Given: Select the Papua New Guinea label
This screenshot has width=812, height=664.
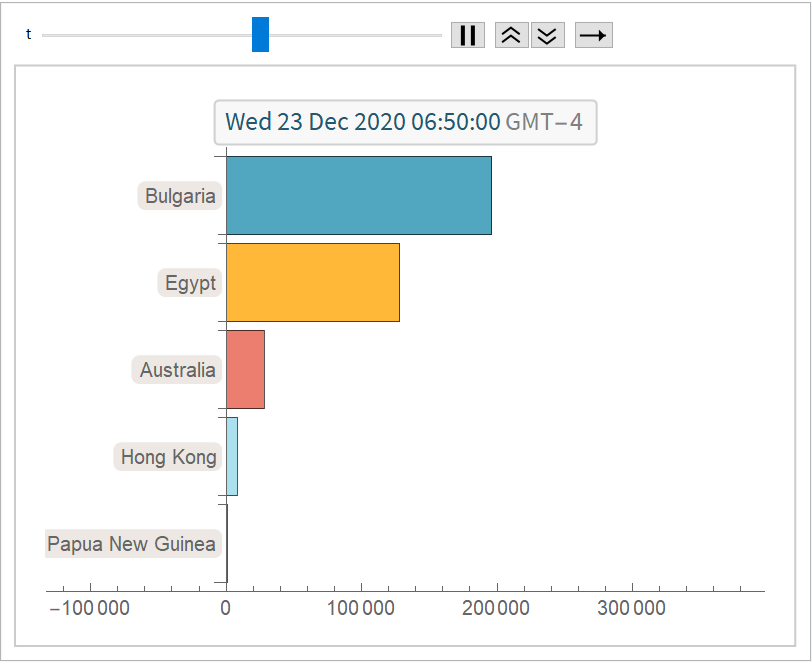Looking at the screenshot, I should 132,544.
